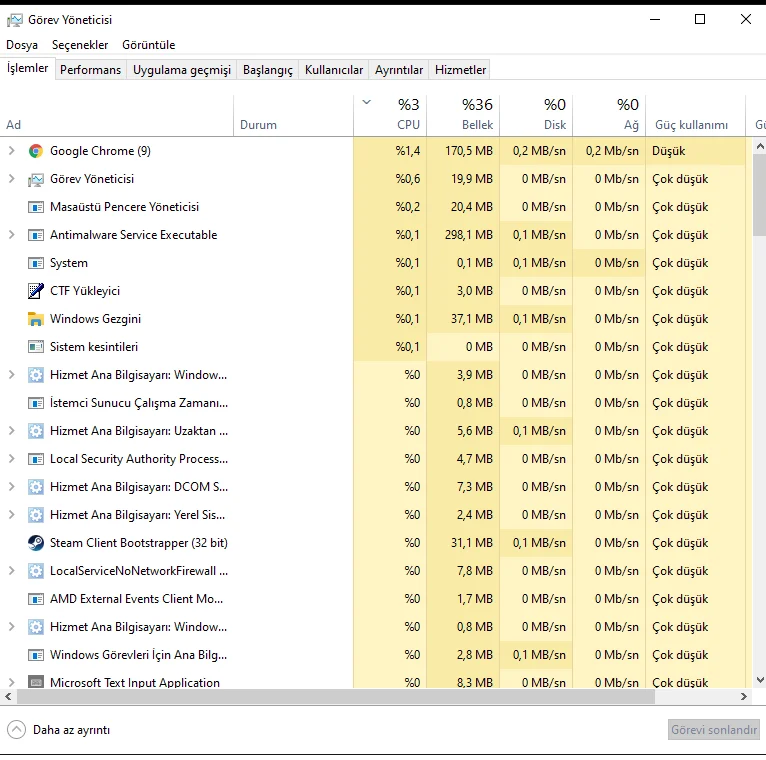Click the vertical scrollbar thumb

[x=760, y=195]
